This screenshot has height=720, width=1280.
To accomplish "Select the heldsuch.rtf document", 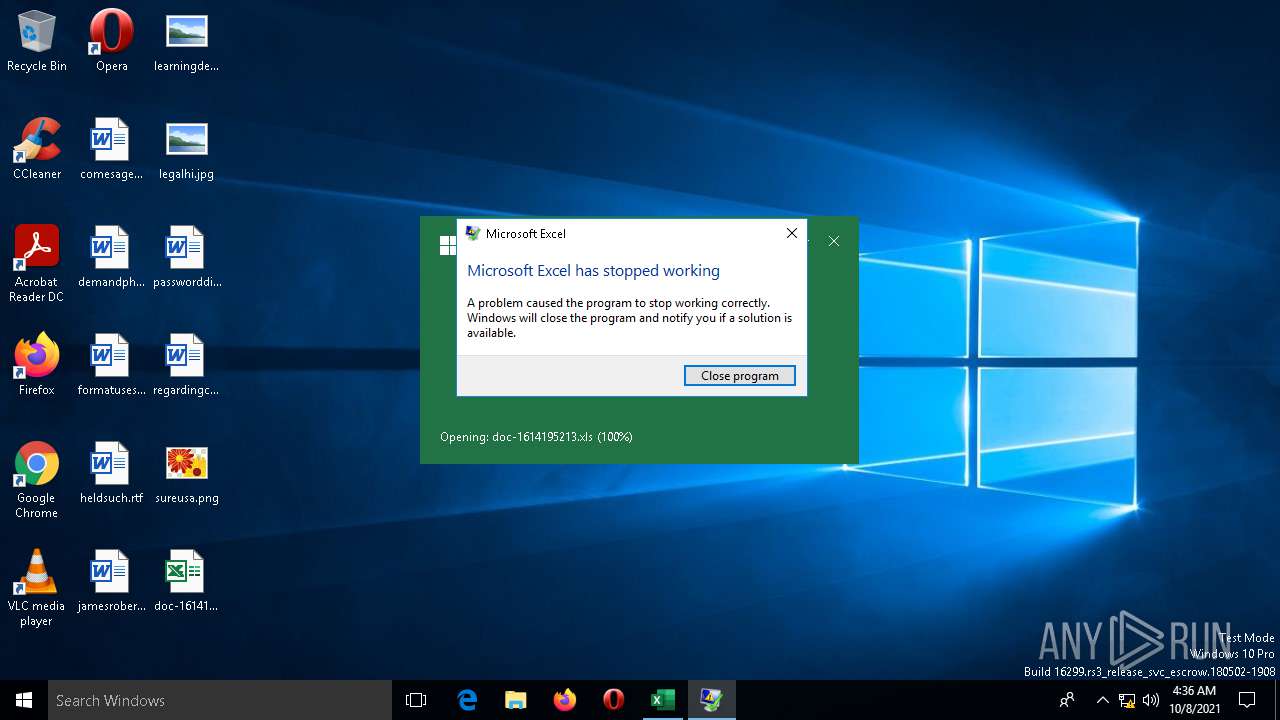I will 111,474.
